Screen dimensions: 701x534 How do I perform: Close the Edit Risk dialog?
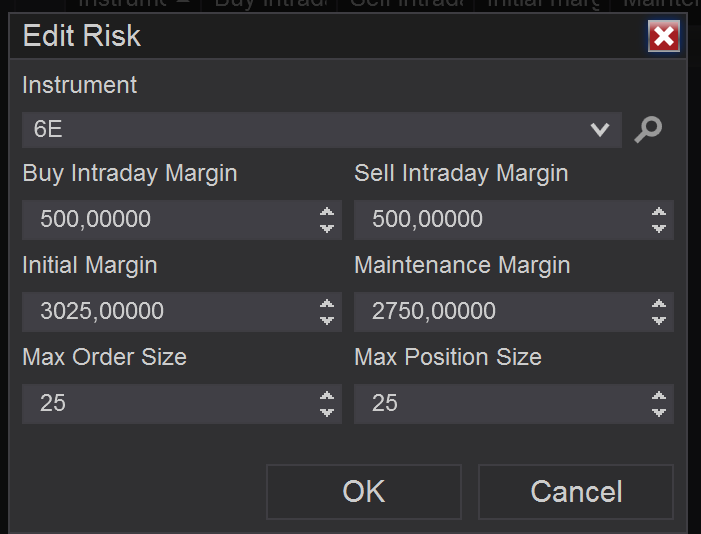click(664, 37)
